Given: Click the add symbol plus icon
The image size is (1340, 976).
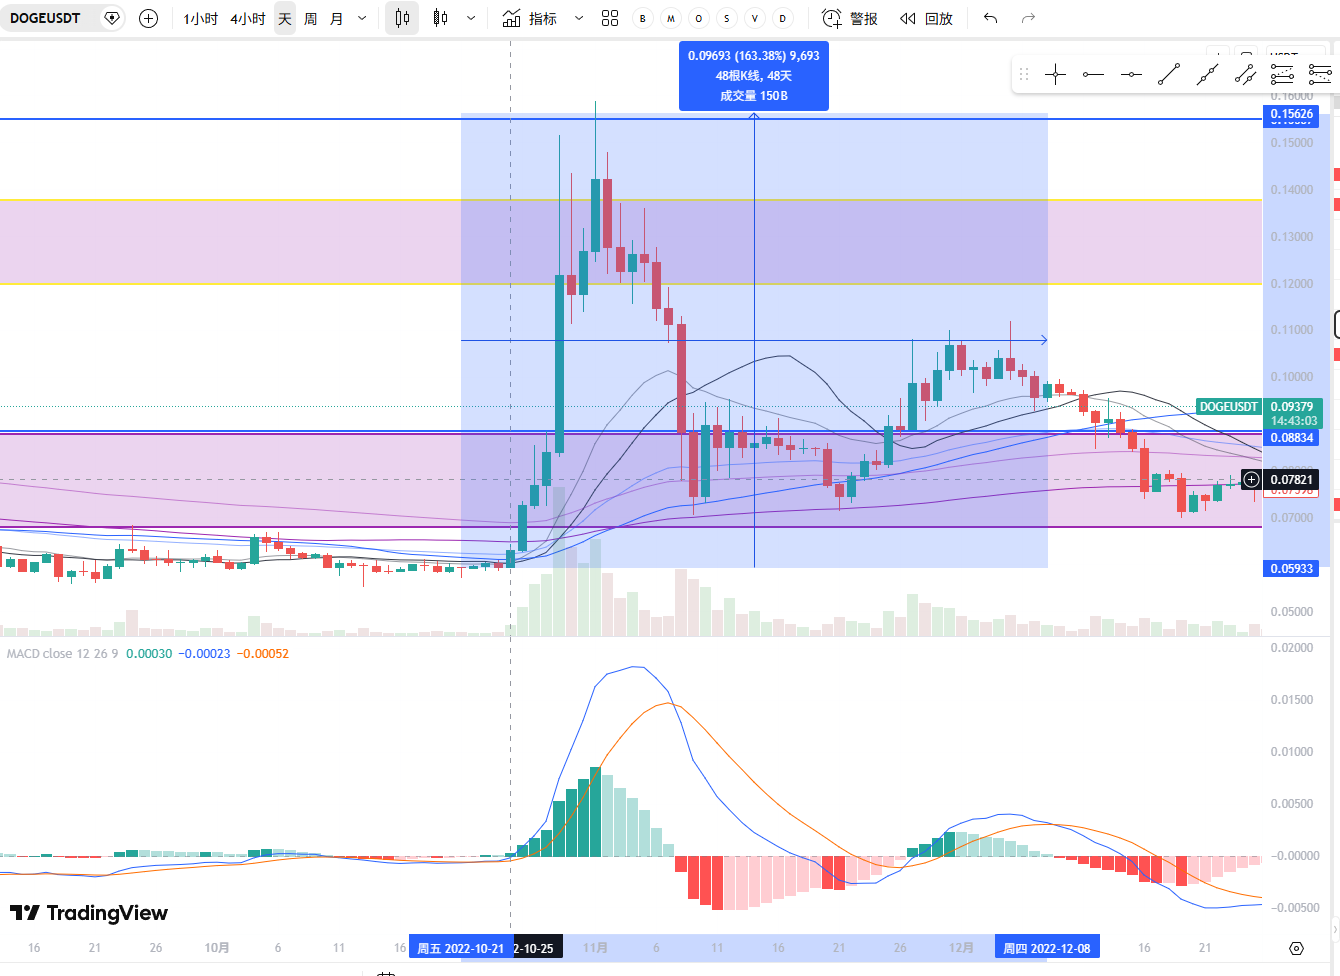Looking at the screenshot, I should coord(148,18).
